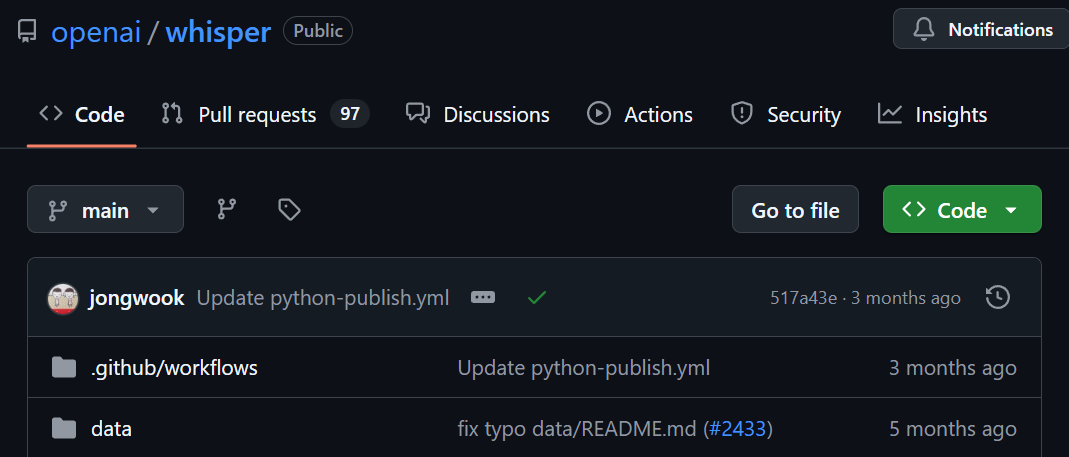
Task: Expand commit message ellipsis button
Action: click(x=483, y=297)
